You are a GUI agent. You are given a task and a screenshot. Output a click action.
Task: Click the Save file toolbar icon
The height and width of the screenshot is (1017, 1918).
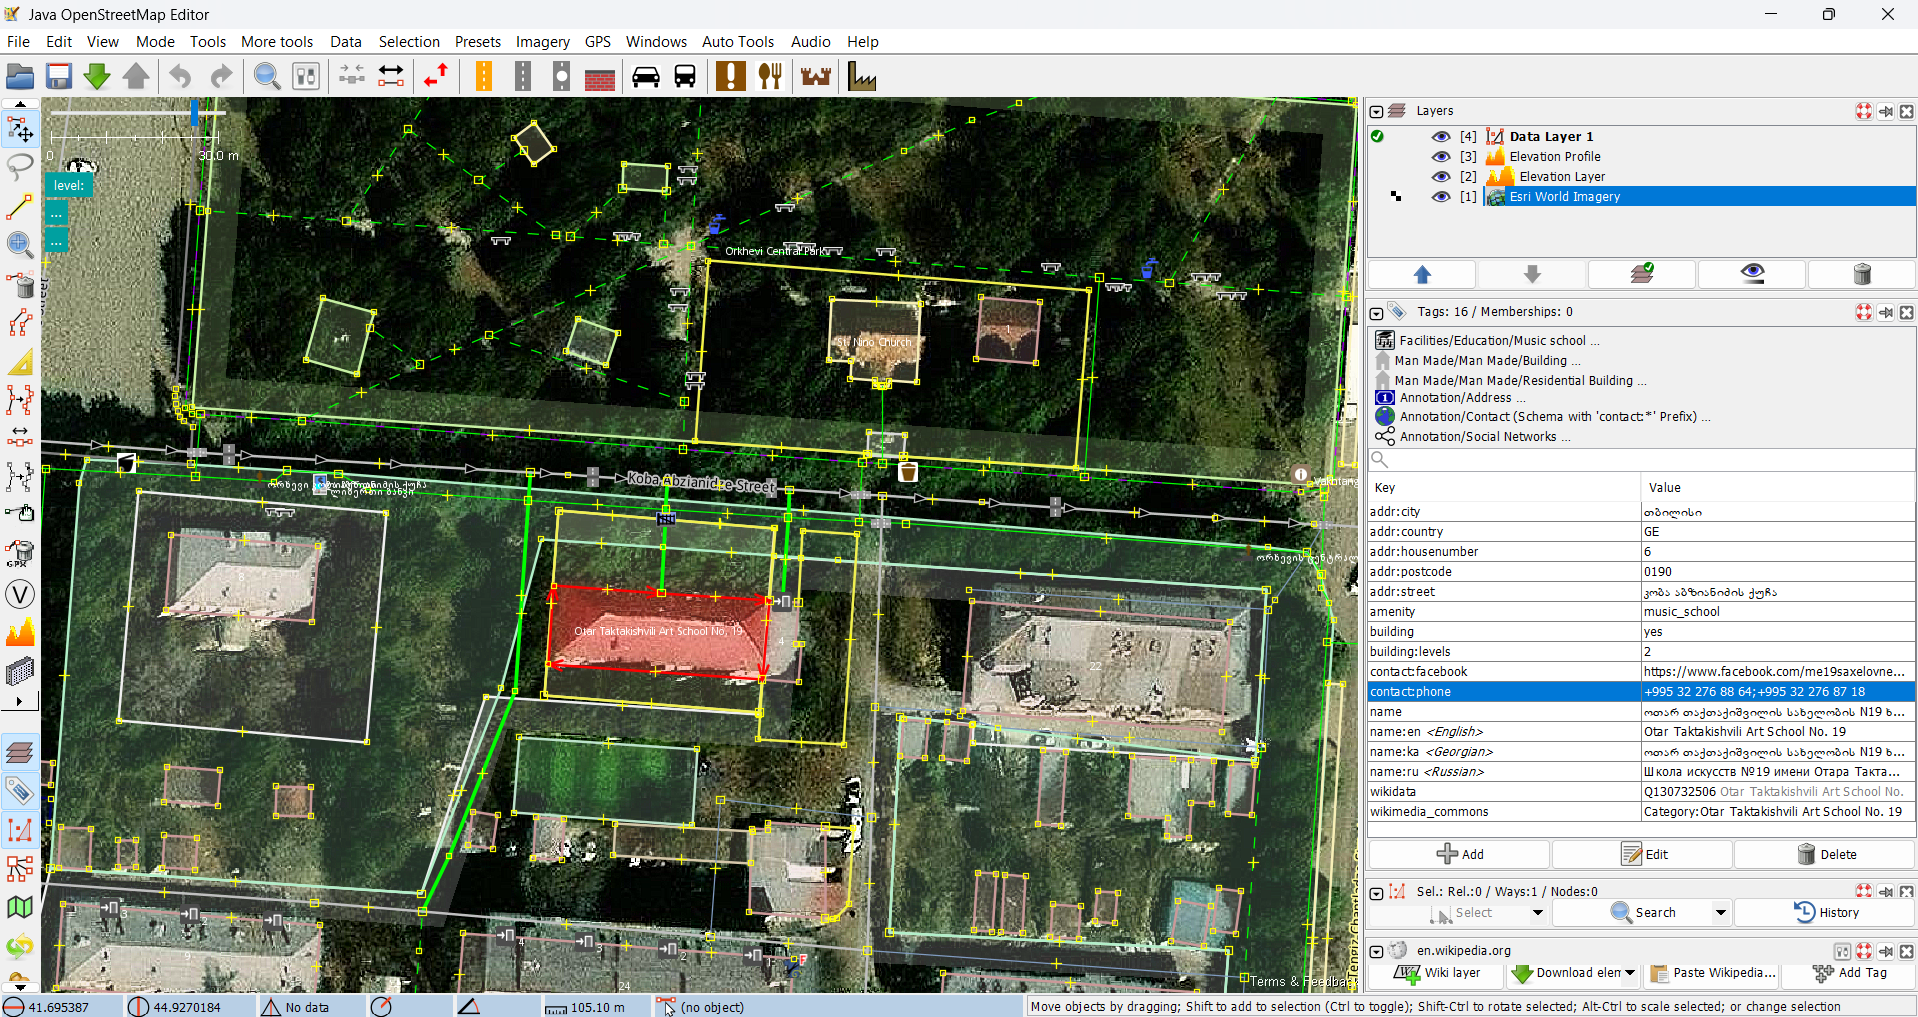pyautogui.click(x=59, y=77)
